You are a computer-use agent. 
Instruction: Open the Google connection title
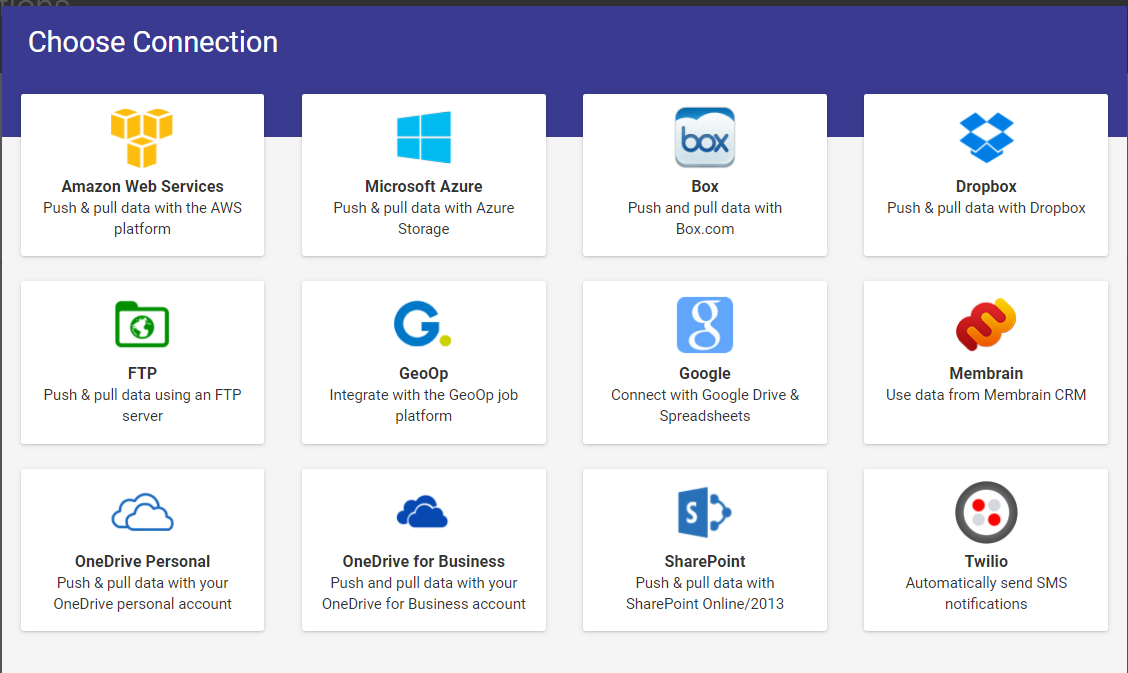coord(705,373)
